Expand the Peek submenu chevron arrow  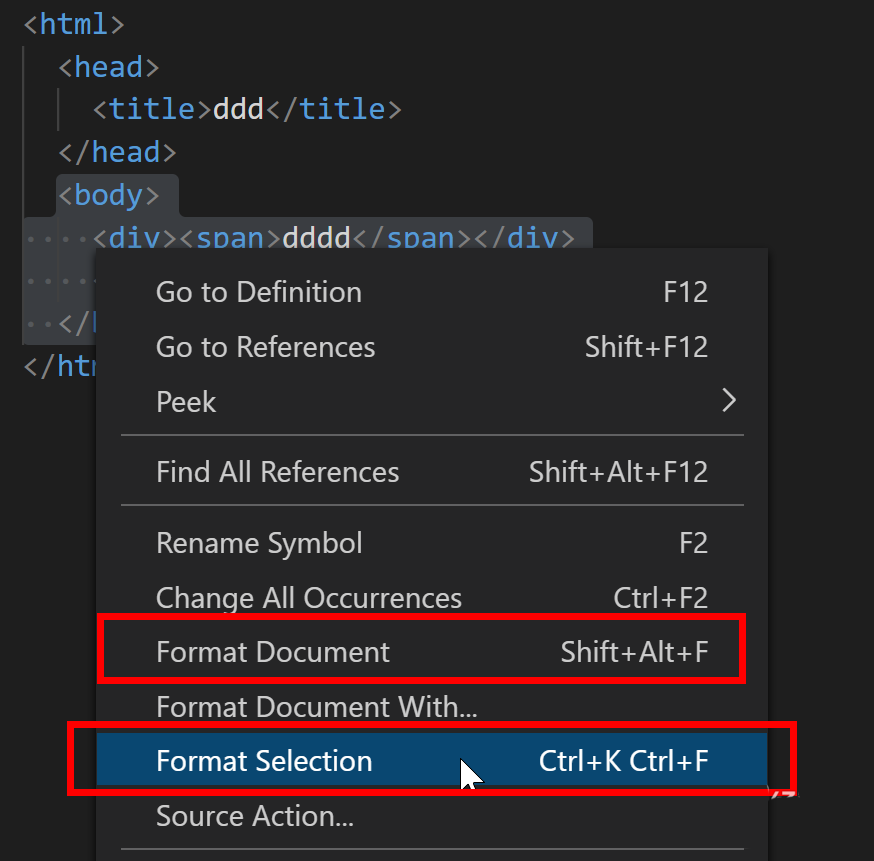click(729, 400)
